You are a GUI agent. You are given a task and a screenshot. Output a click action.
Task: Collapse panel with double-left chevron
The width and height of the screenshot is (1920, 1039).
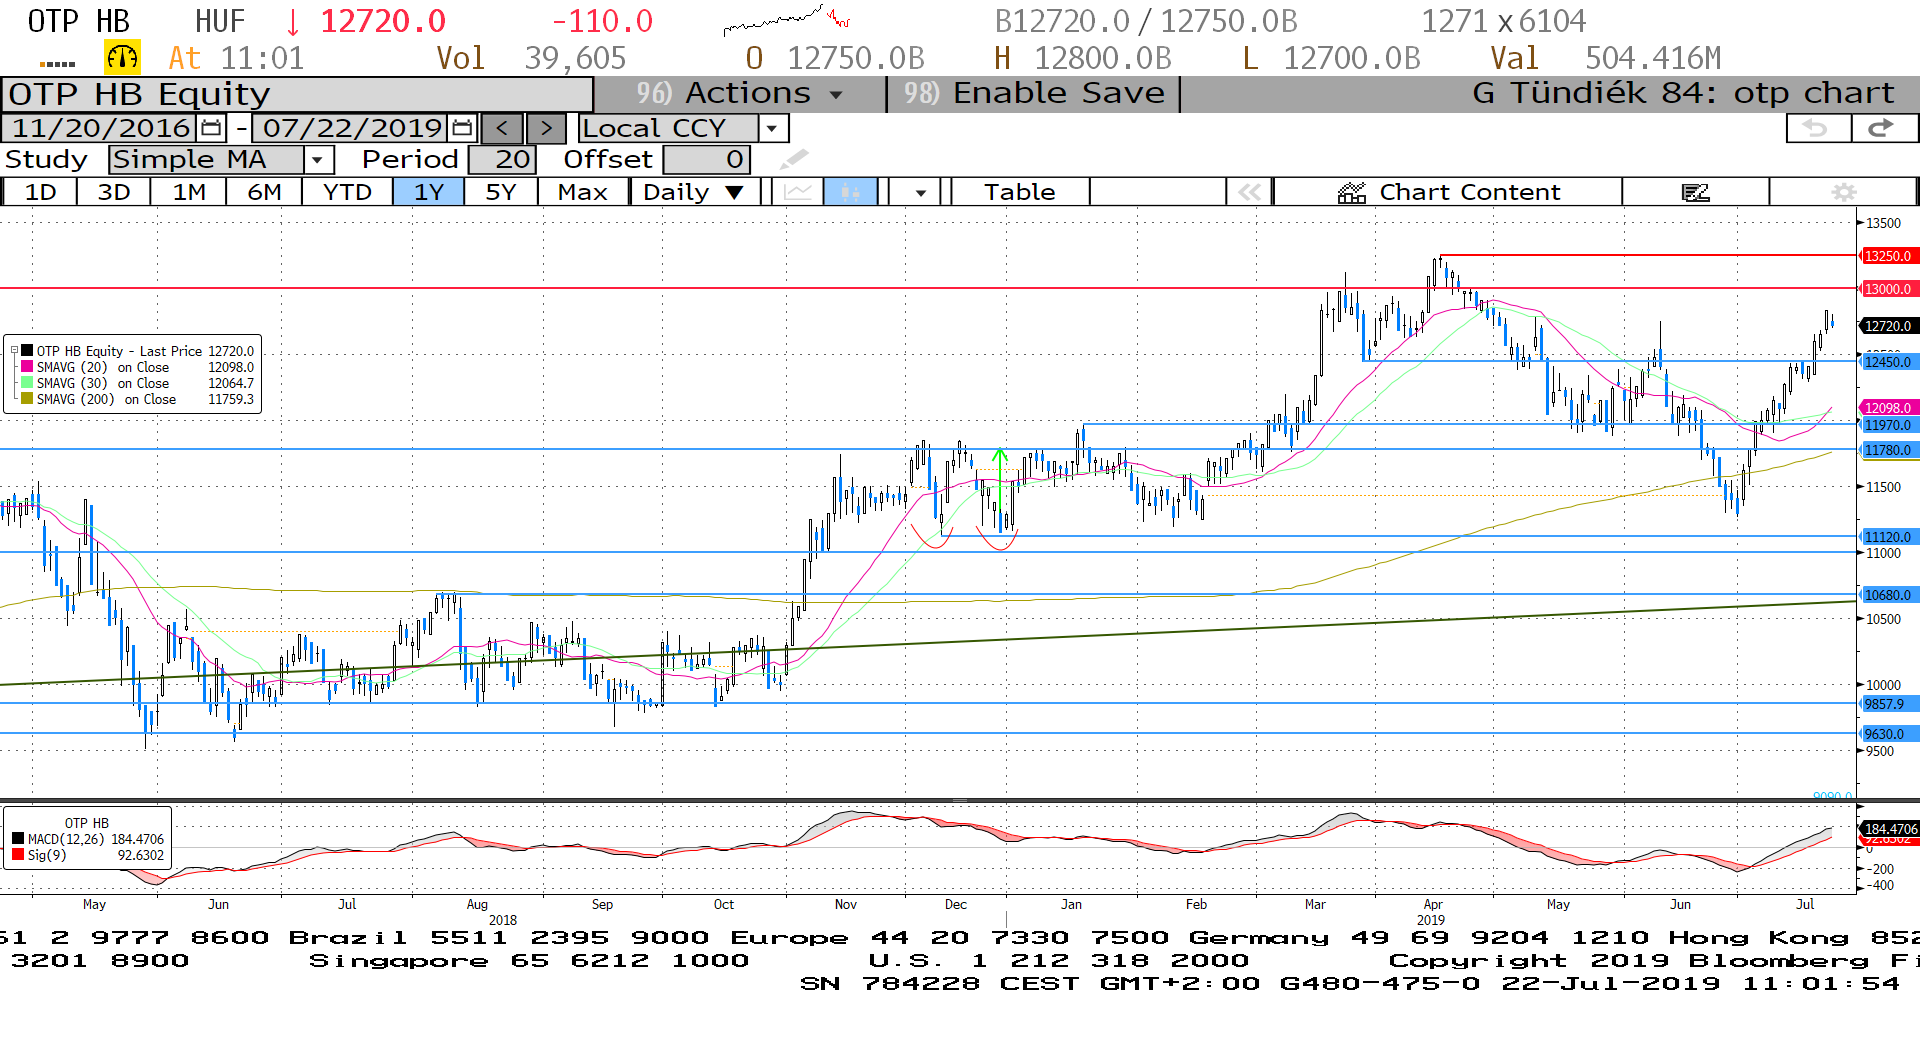(x=1249, y=192)
